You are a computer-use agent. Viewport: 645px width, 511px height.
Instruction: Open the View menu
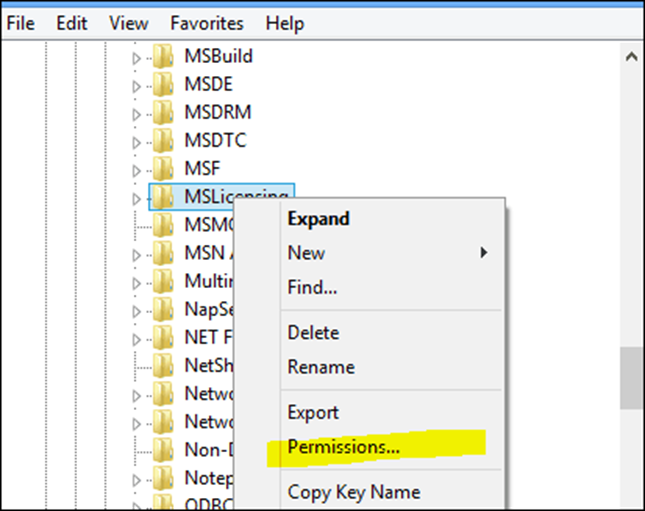[128, 23]
